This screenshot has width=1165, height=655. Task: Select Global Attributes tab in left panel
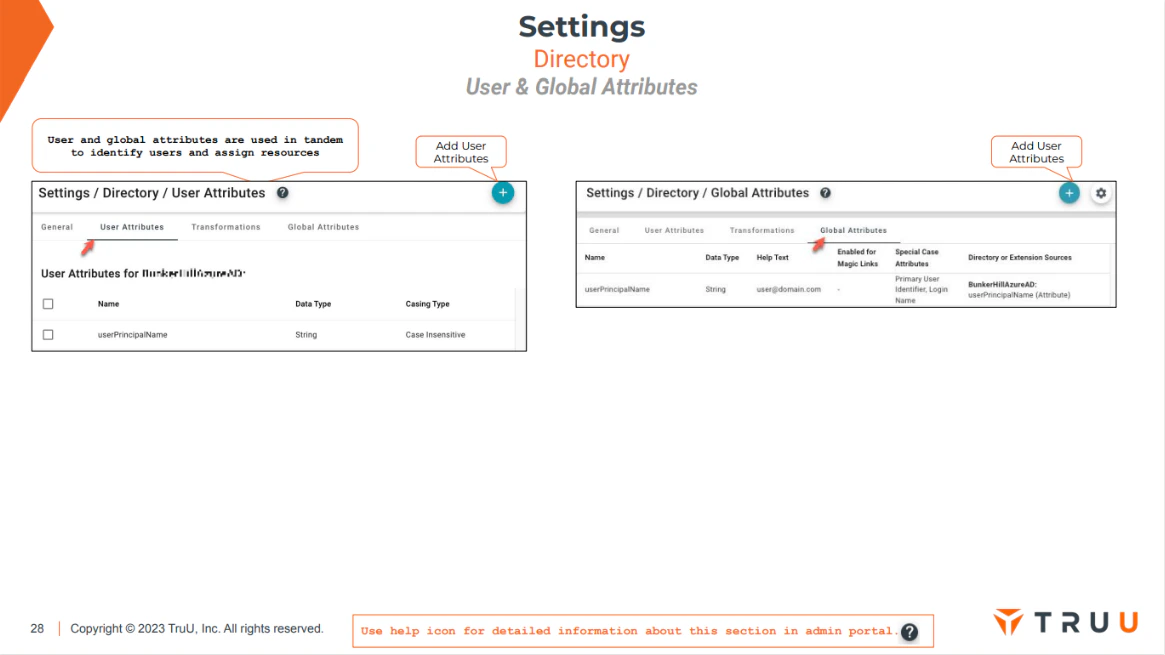point(323,227)
